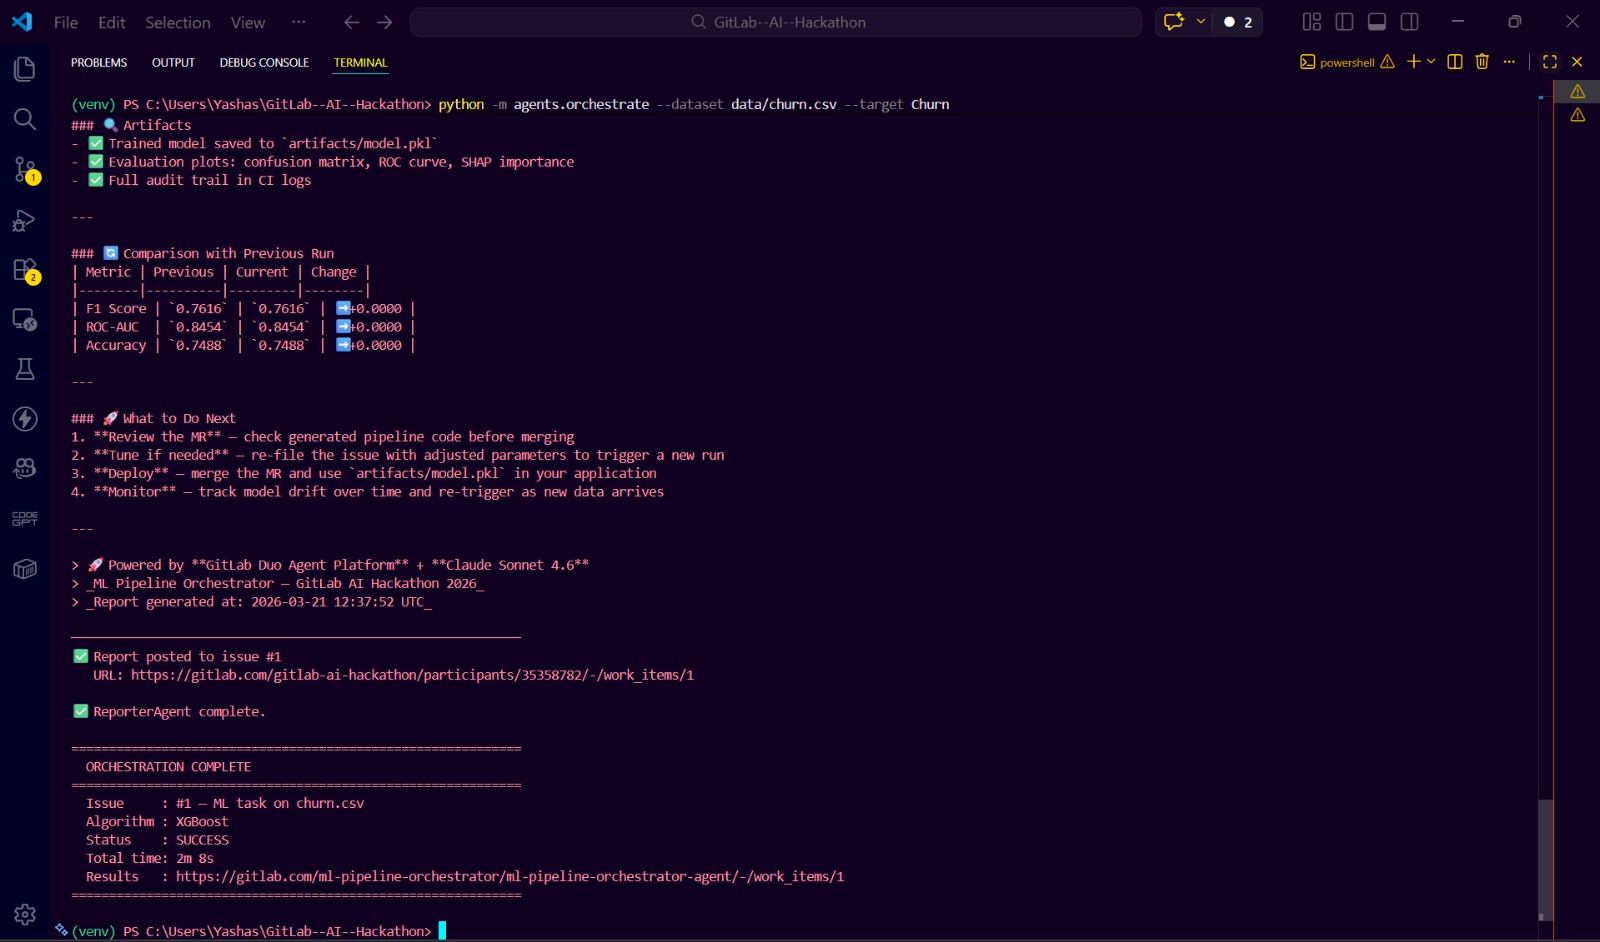
Task: Open the Source Control view
Action: pos(25,169)
